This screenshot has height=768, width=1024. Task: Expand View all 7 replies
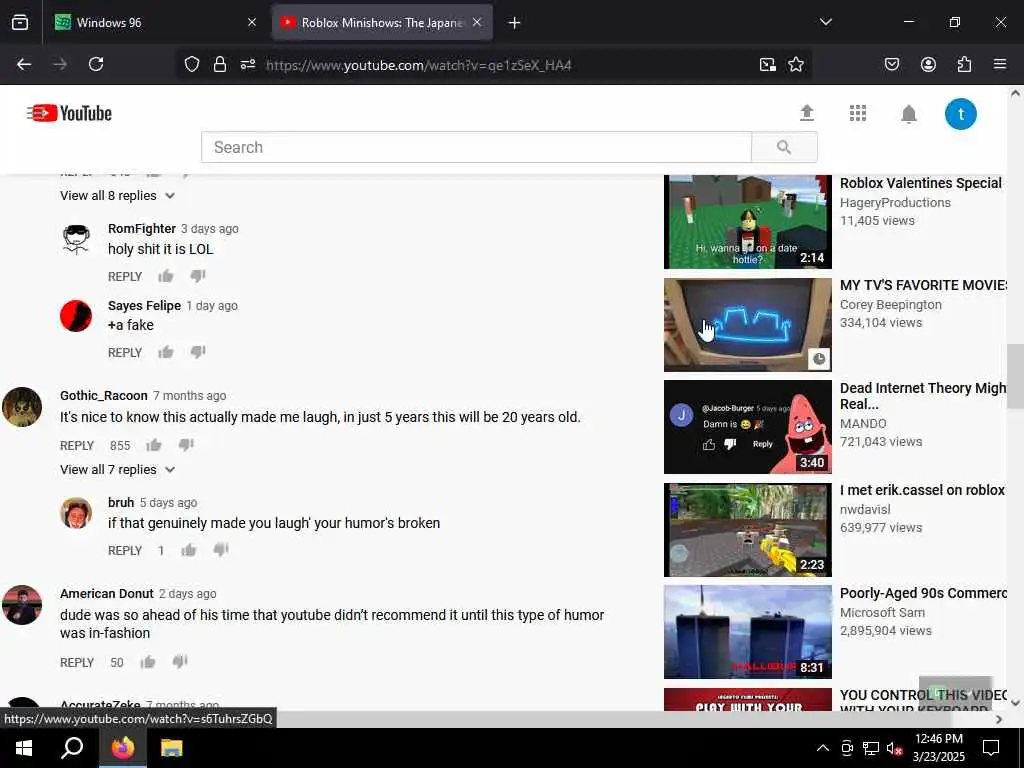(118, 470)
